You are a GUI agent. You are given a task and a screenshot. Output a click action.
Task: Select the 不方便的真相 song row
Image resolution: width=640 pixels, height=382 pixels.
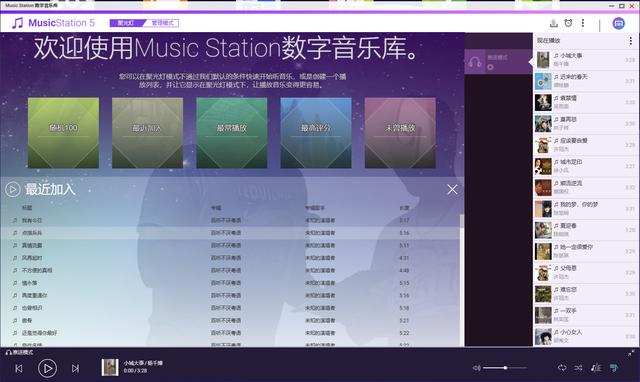[x=230, y=270]
